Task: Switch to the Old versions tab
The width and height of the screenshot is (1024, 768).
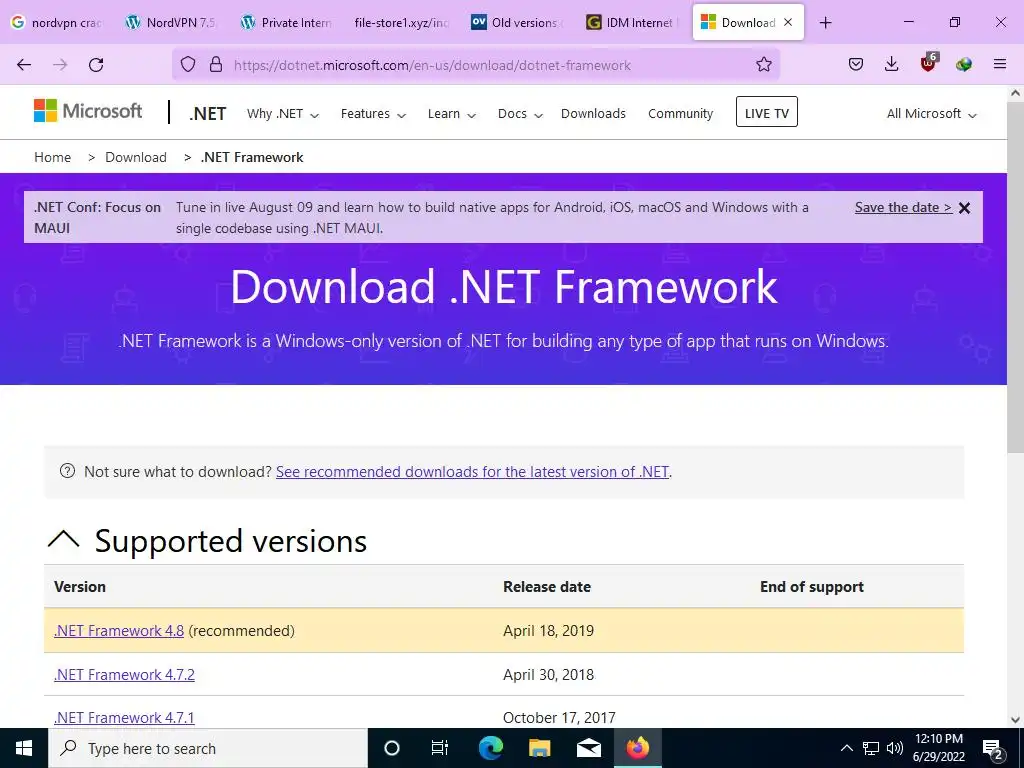Action: [517, 23]
